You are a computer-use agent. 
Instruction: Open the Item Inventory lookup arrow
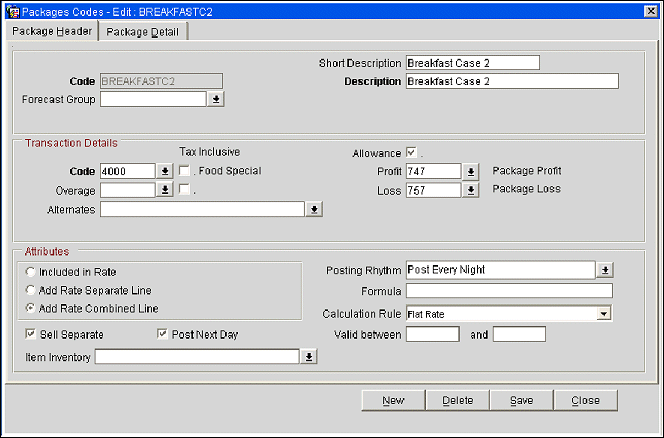pos(309,356)
